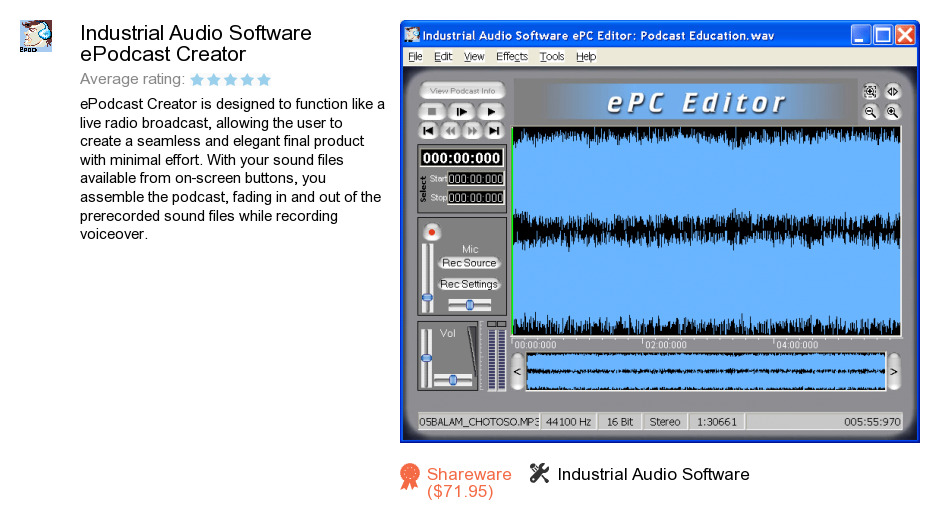Click the Rec Settings button
The image size is (940, 527).
tap(469, 284)
